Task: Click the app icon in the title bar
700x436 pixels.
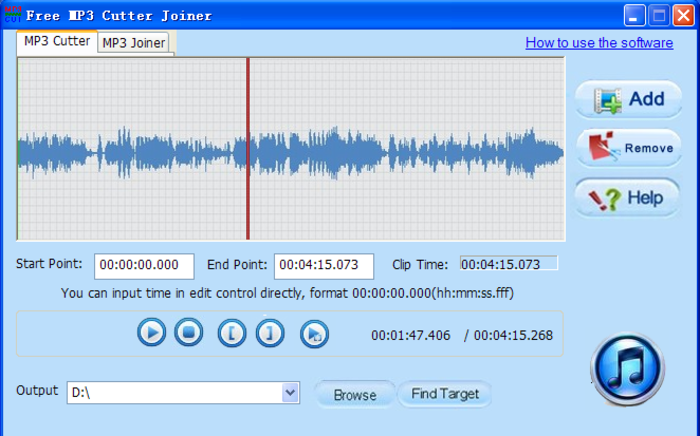Action: pos(12,15)
